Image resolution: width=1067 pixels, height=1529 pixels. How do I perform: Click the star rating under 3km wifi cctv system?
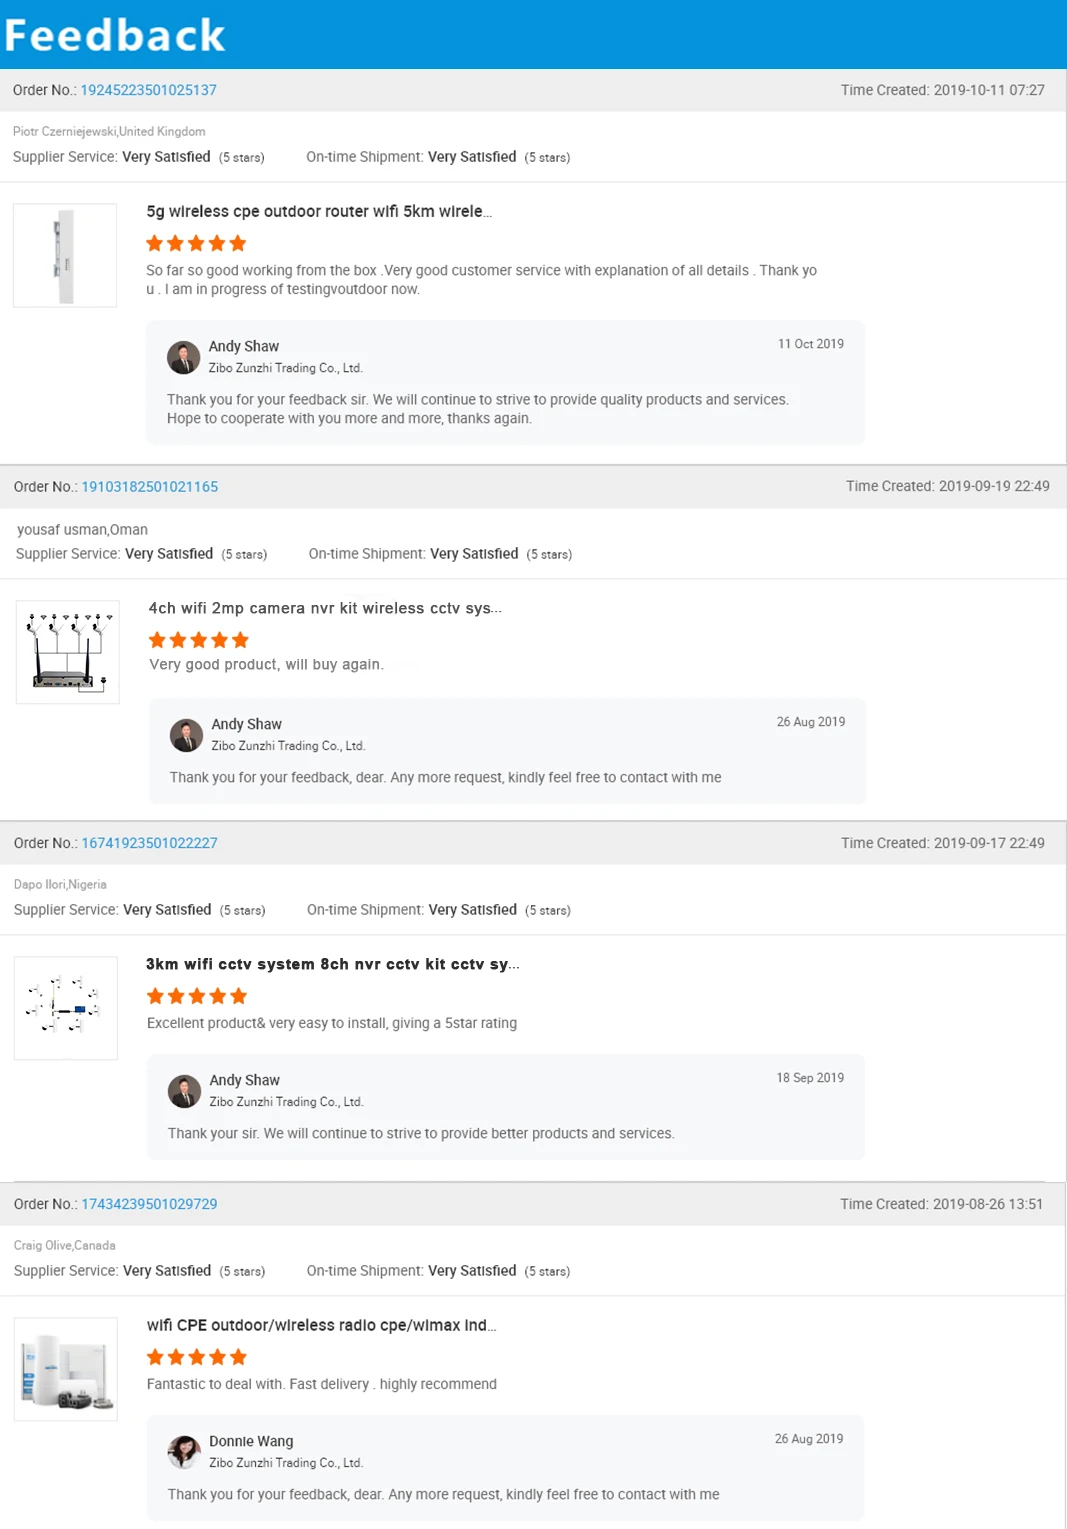coord(196,996)
